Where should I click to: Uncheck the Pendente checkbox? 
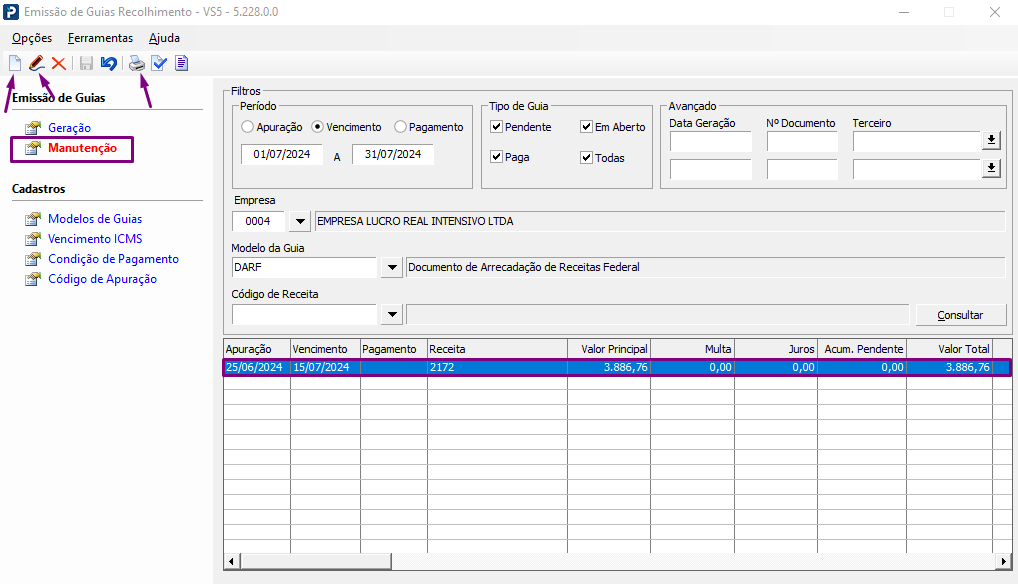(497, 127)
